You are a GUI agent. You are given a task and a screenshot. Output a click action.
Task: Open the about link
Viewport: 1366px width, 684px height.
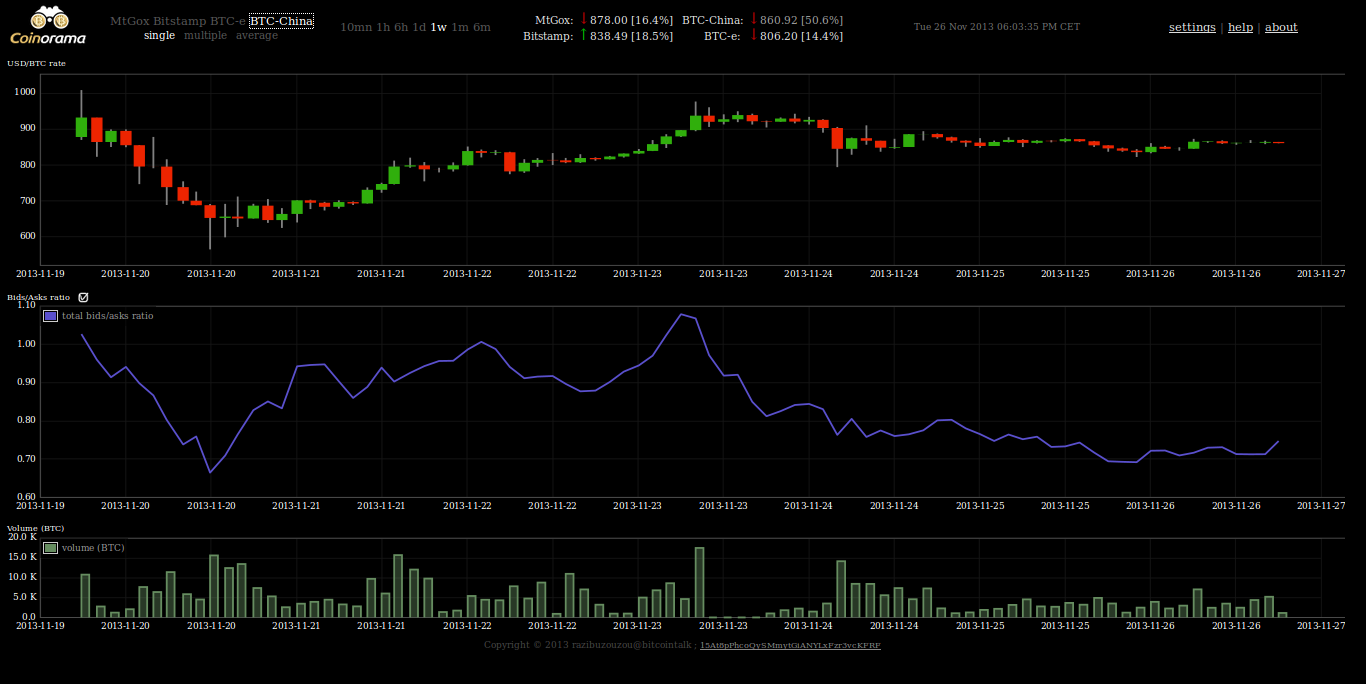(x=1281, y=27)
